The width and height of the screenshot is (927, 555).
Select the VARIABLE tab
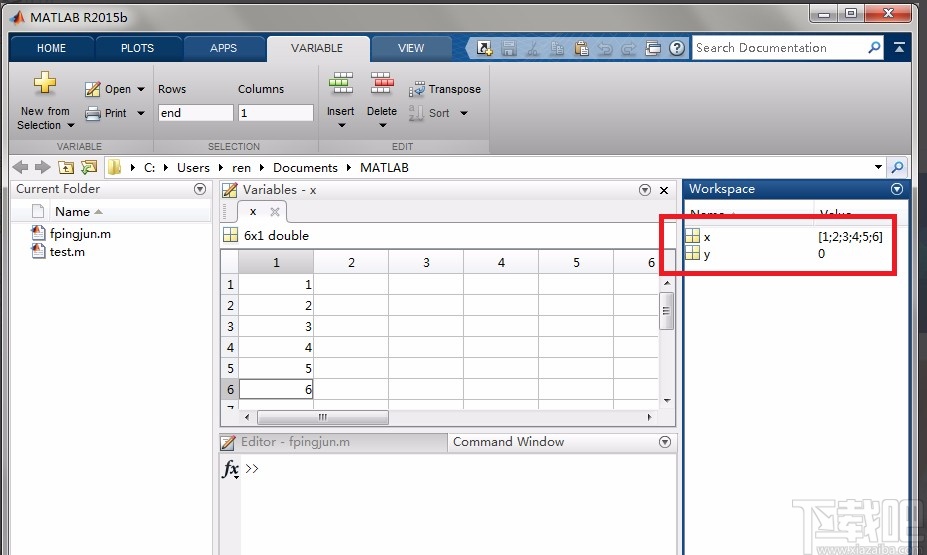click(x=317, y=48)
